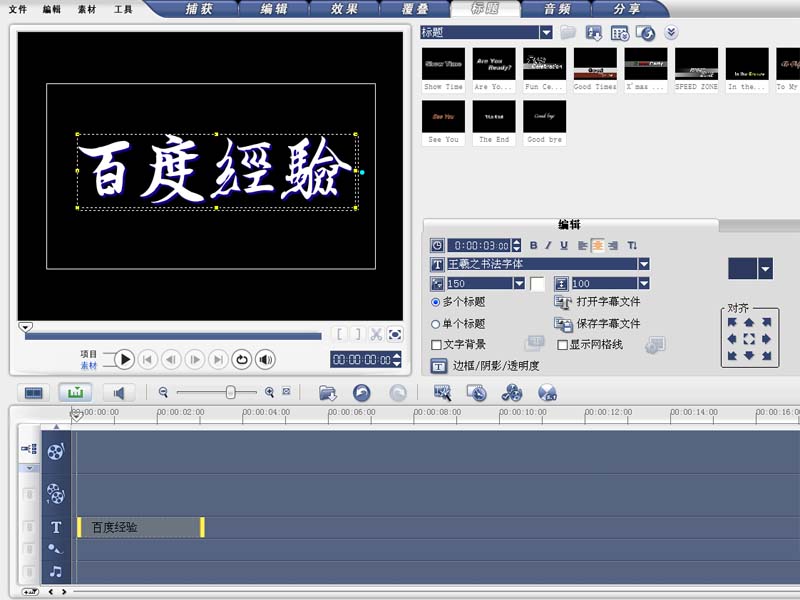The width and height of the screenshot is (800, 600).
Task: Center the title on screen
Action: click(x=749, y=339)
